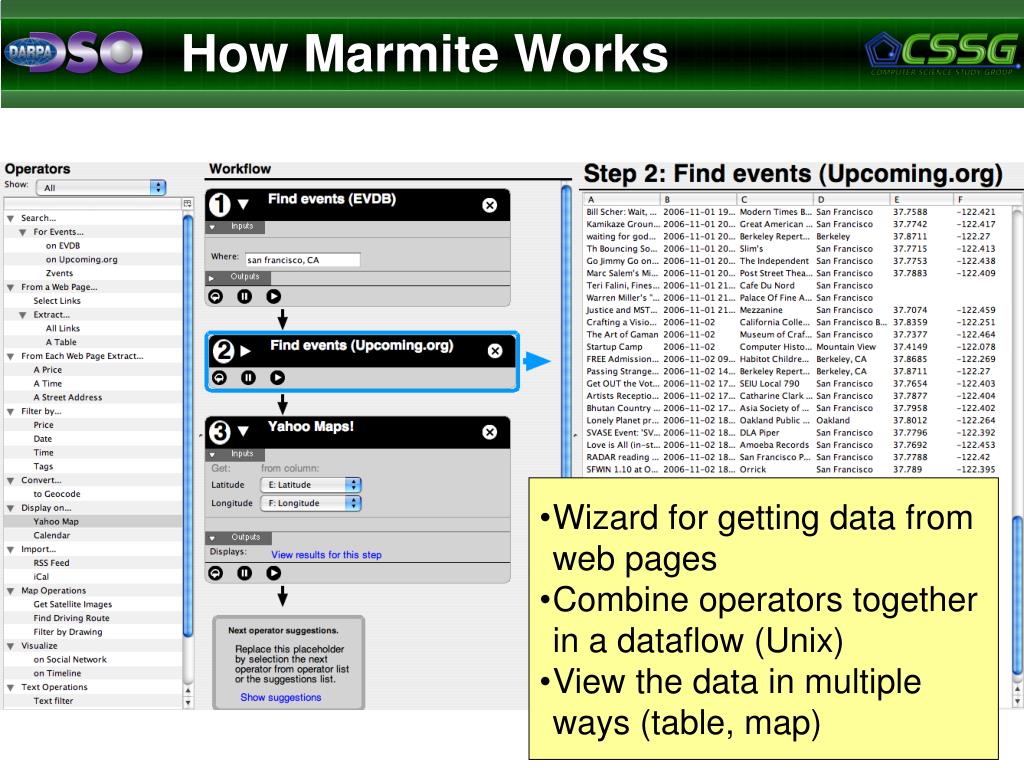Select the to Geocode operator

[x=57, y=494]
